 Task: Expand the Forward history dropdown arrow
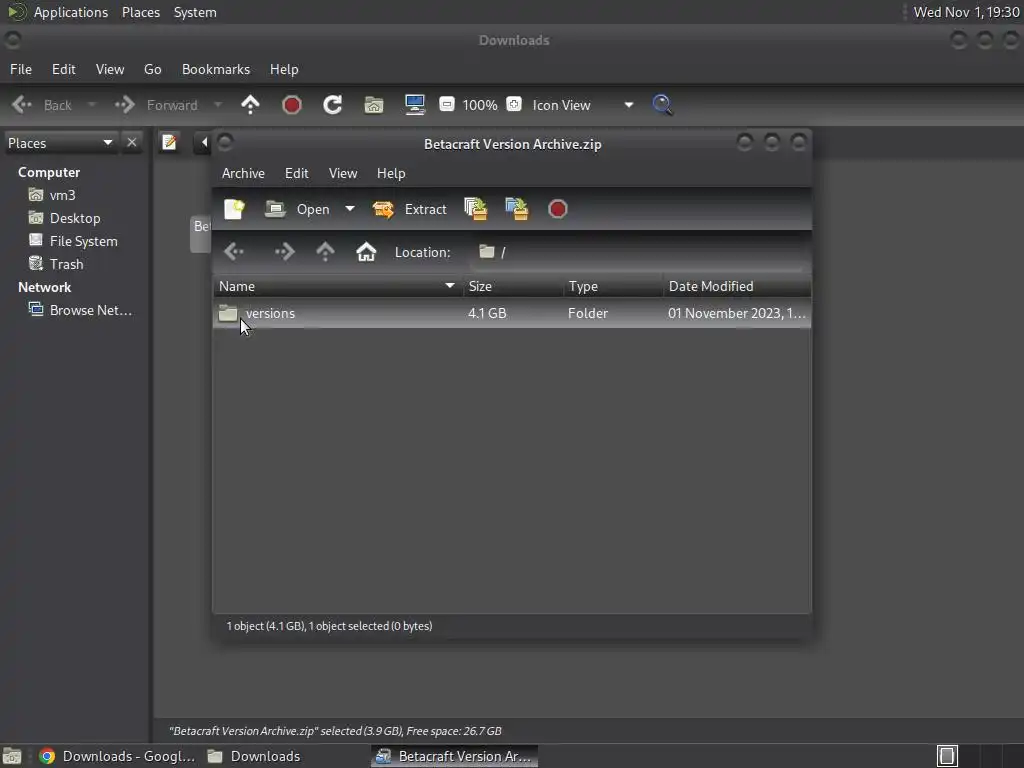pyautogui.click(x=217, y=105)
